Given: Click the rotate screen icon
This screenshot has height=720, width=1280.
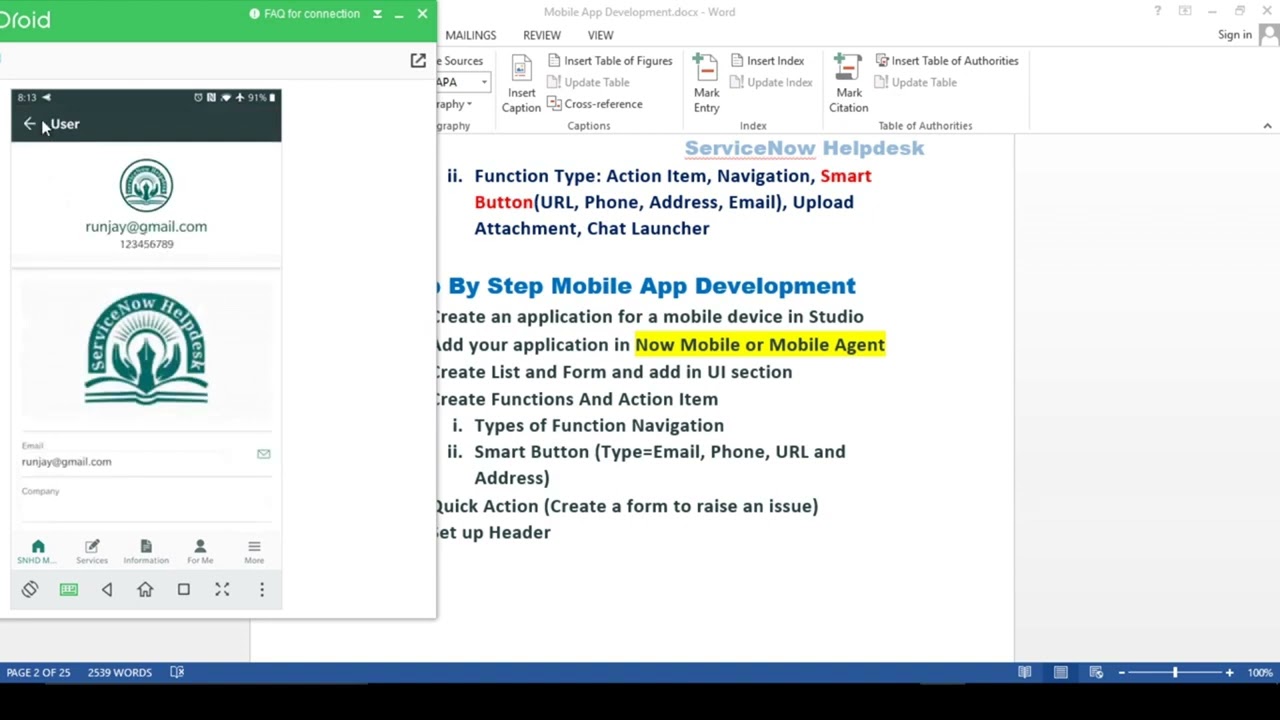Looking at the screenshot, I should pos(29,590).
